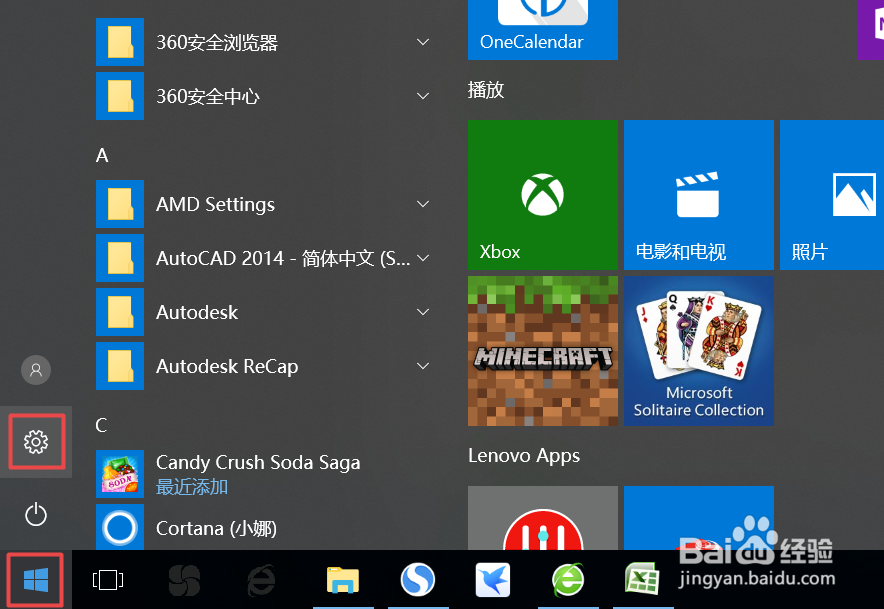Open the red Lenovo Apps tile
Image resolution: width=884 pixels, height=609 pixels.
[x=543, y=518]
